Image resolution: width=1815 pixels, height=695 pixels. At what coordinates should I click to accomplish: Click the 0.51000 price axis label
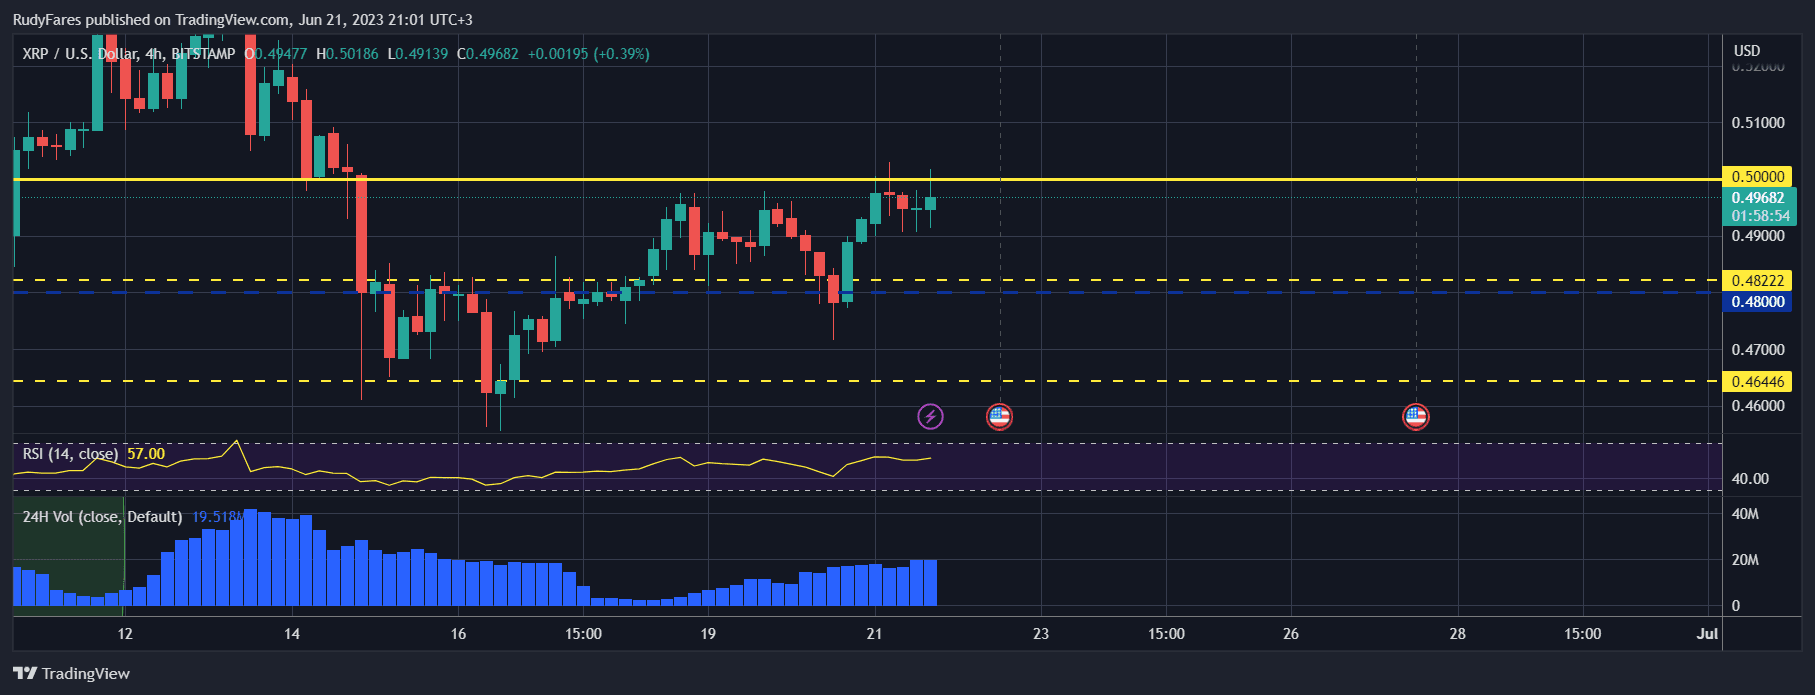[x=1757, y=123]
